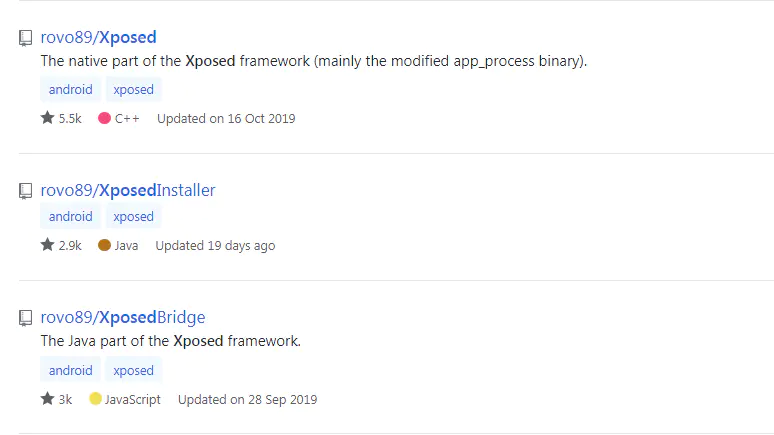
Task: Select the xposed topic tag under rovo89/Xposed
Action: [x=133, y=90]
